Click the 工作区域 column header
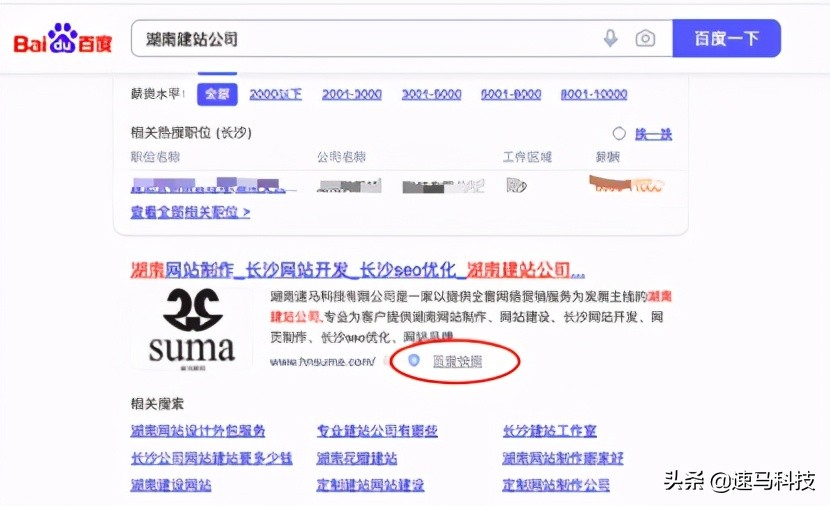This screenshot has height=506, width=830. click(x=527, y=157)
